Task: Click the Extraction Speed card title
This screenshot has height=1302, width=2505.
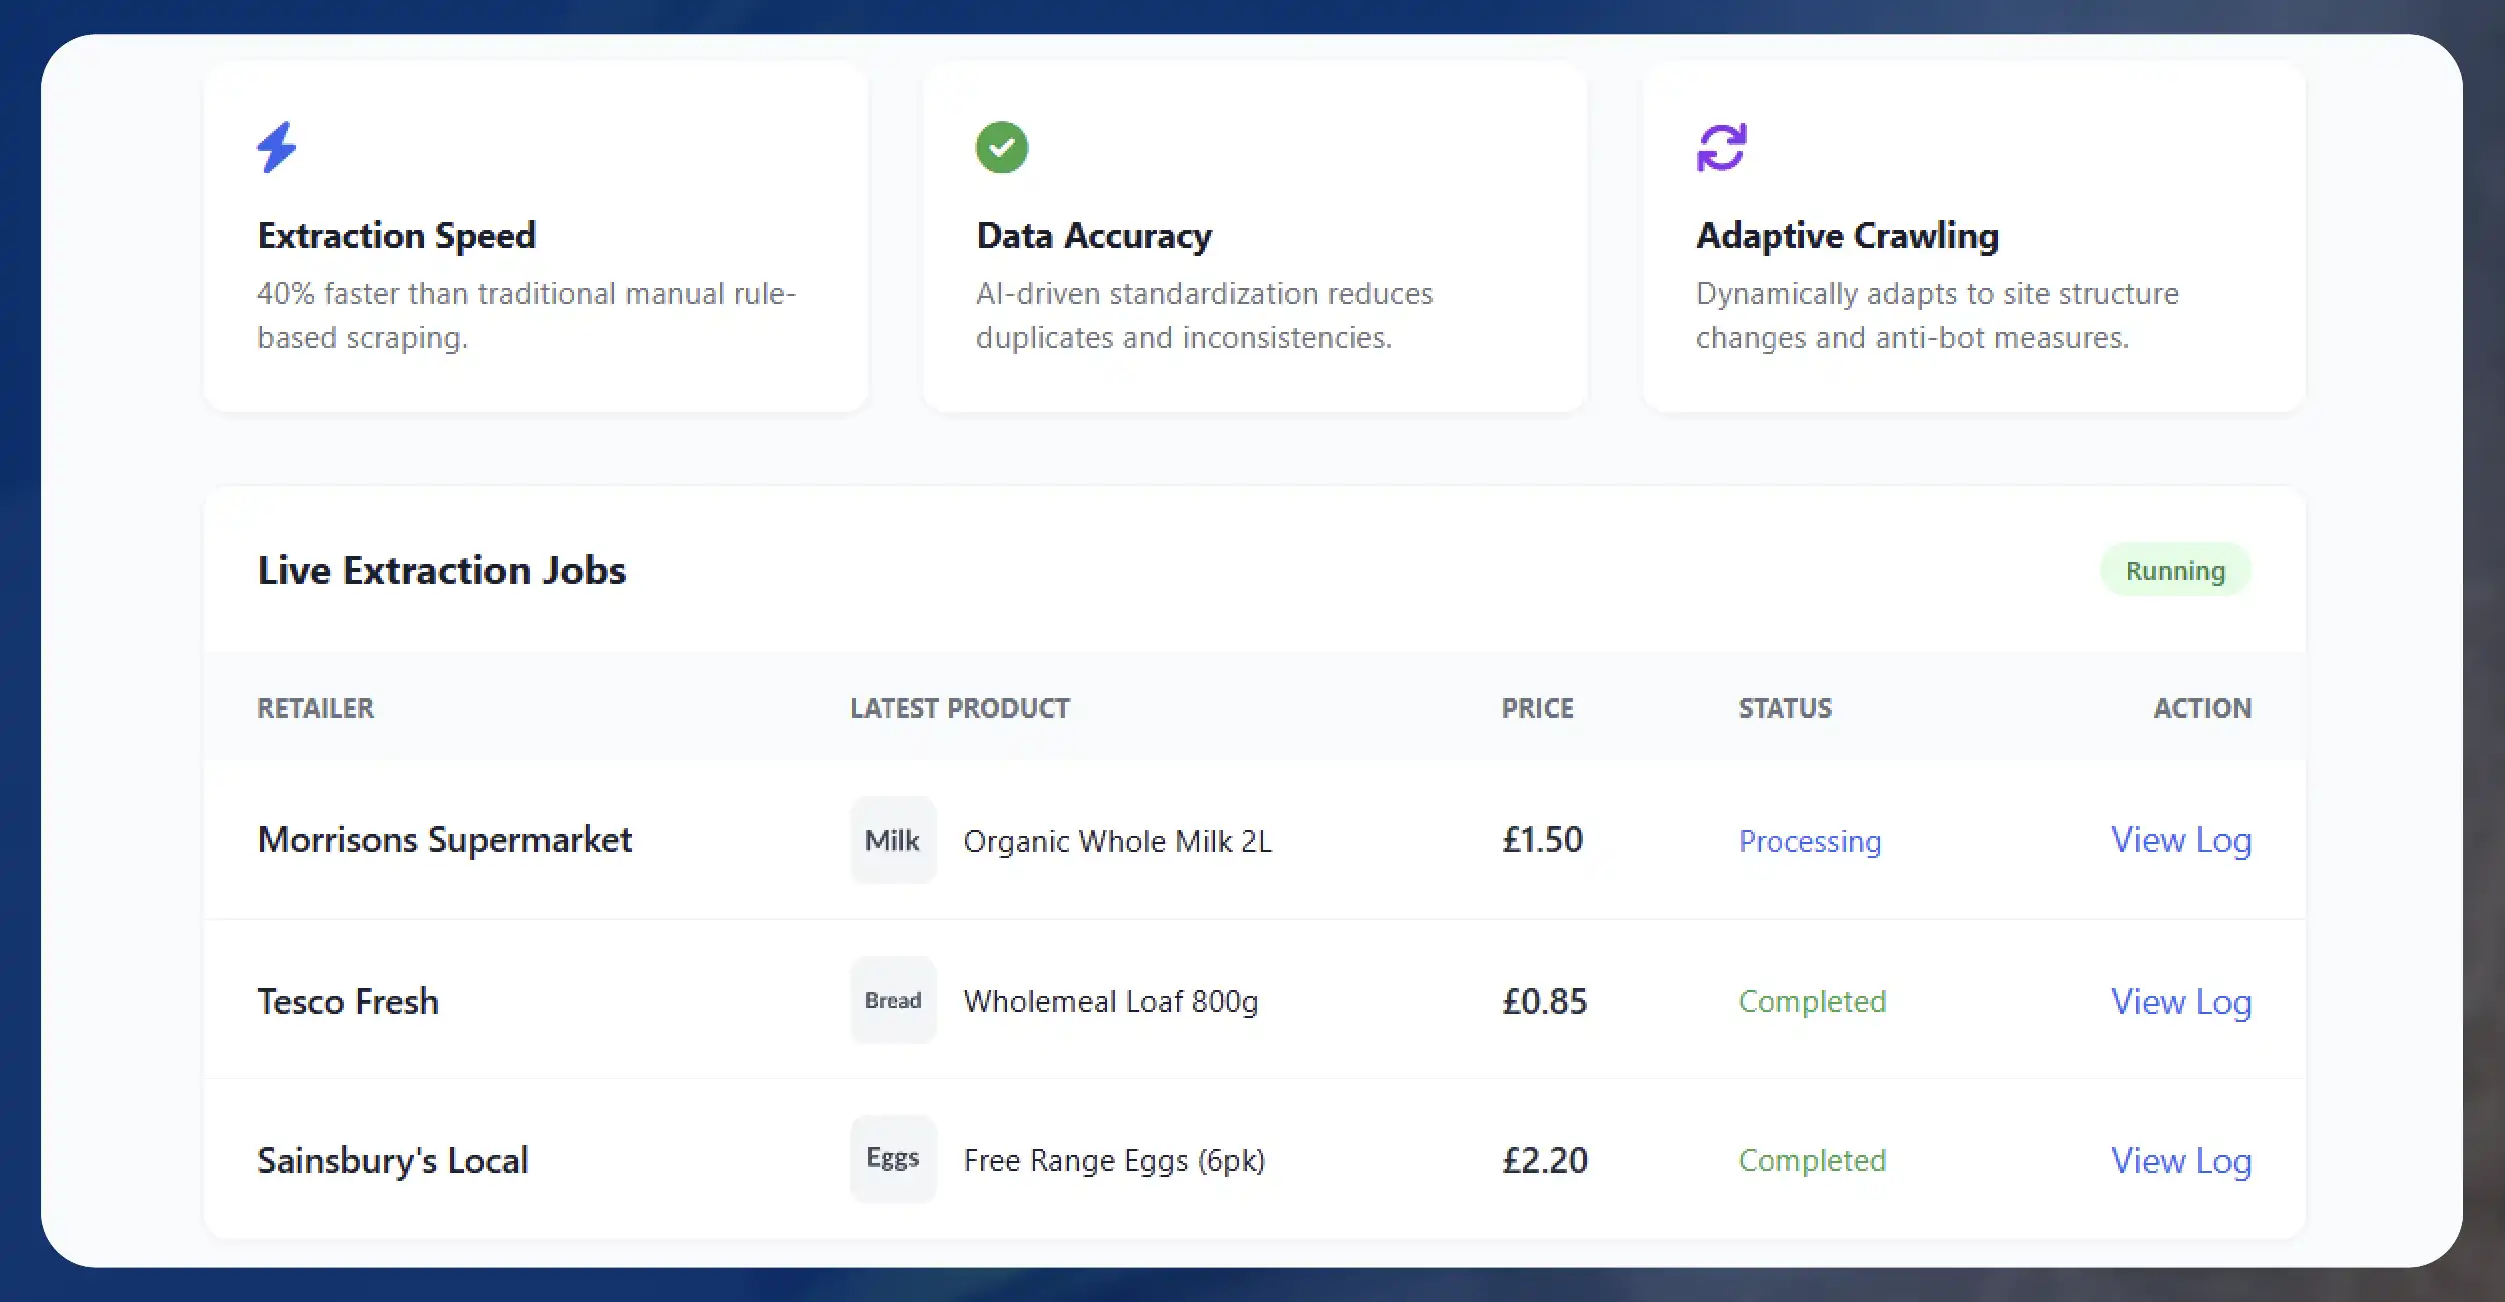Action: 397,236
